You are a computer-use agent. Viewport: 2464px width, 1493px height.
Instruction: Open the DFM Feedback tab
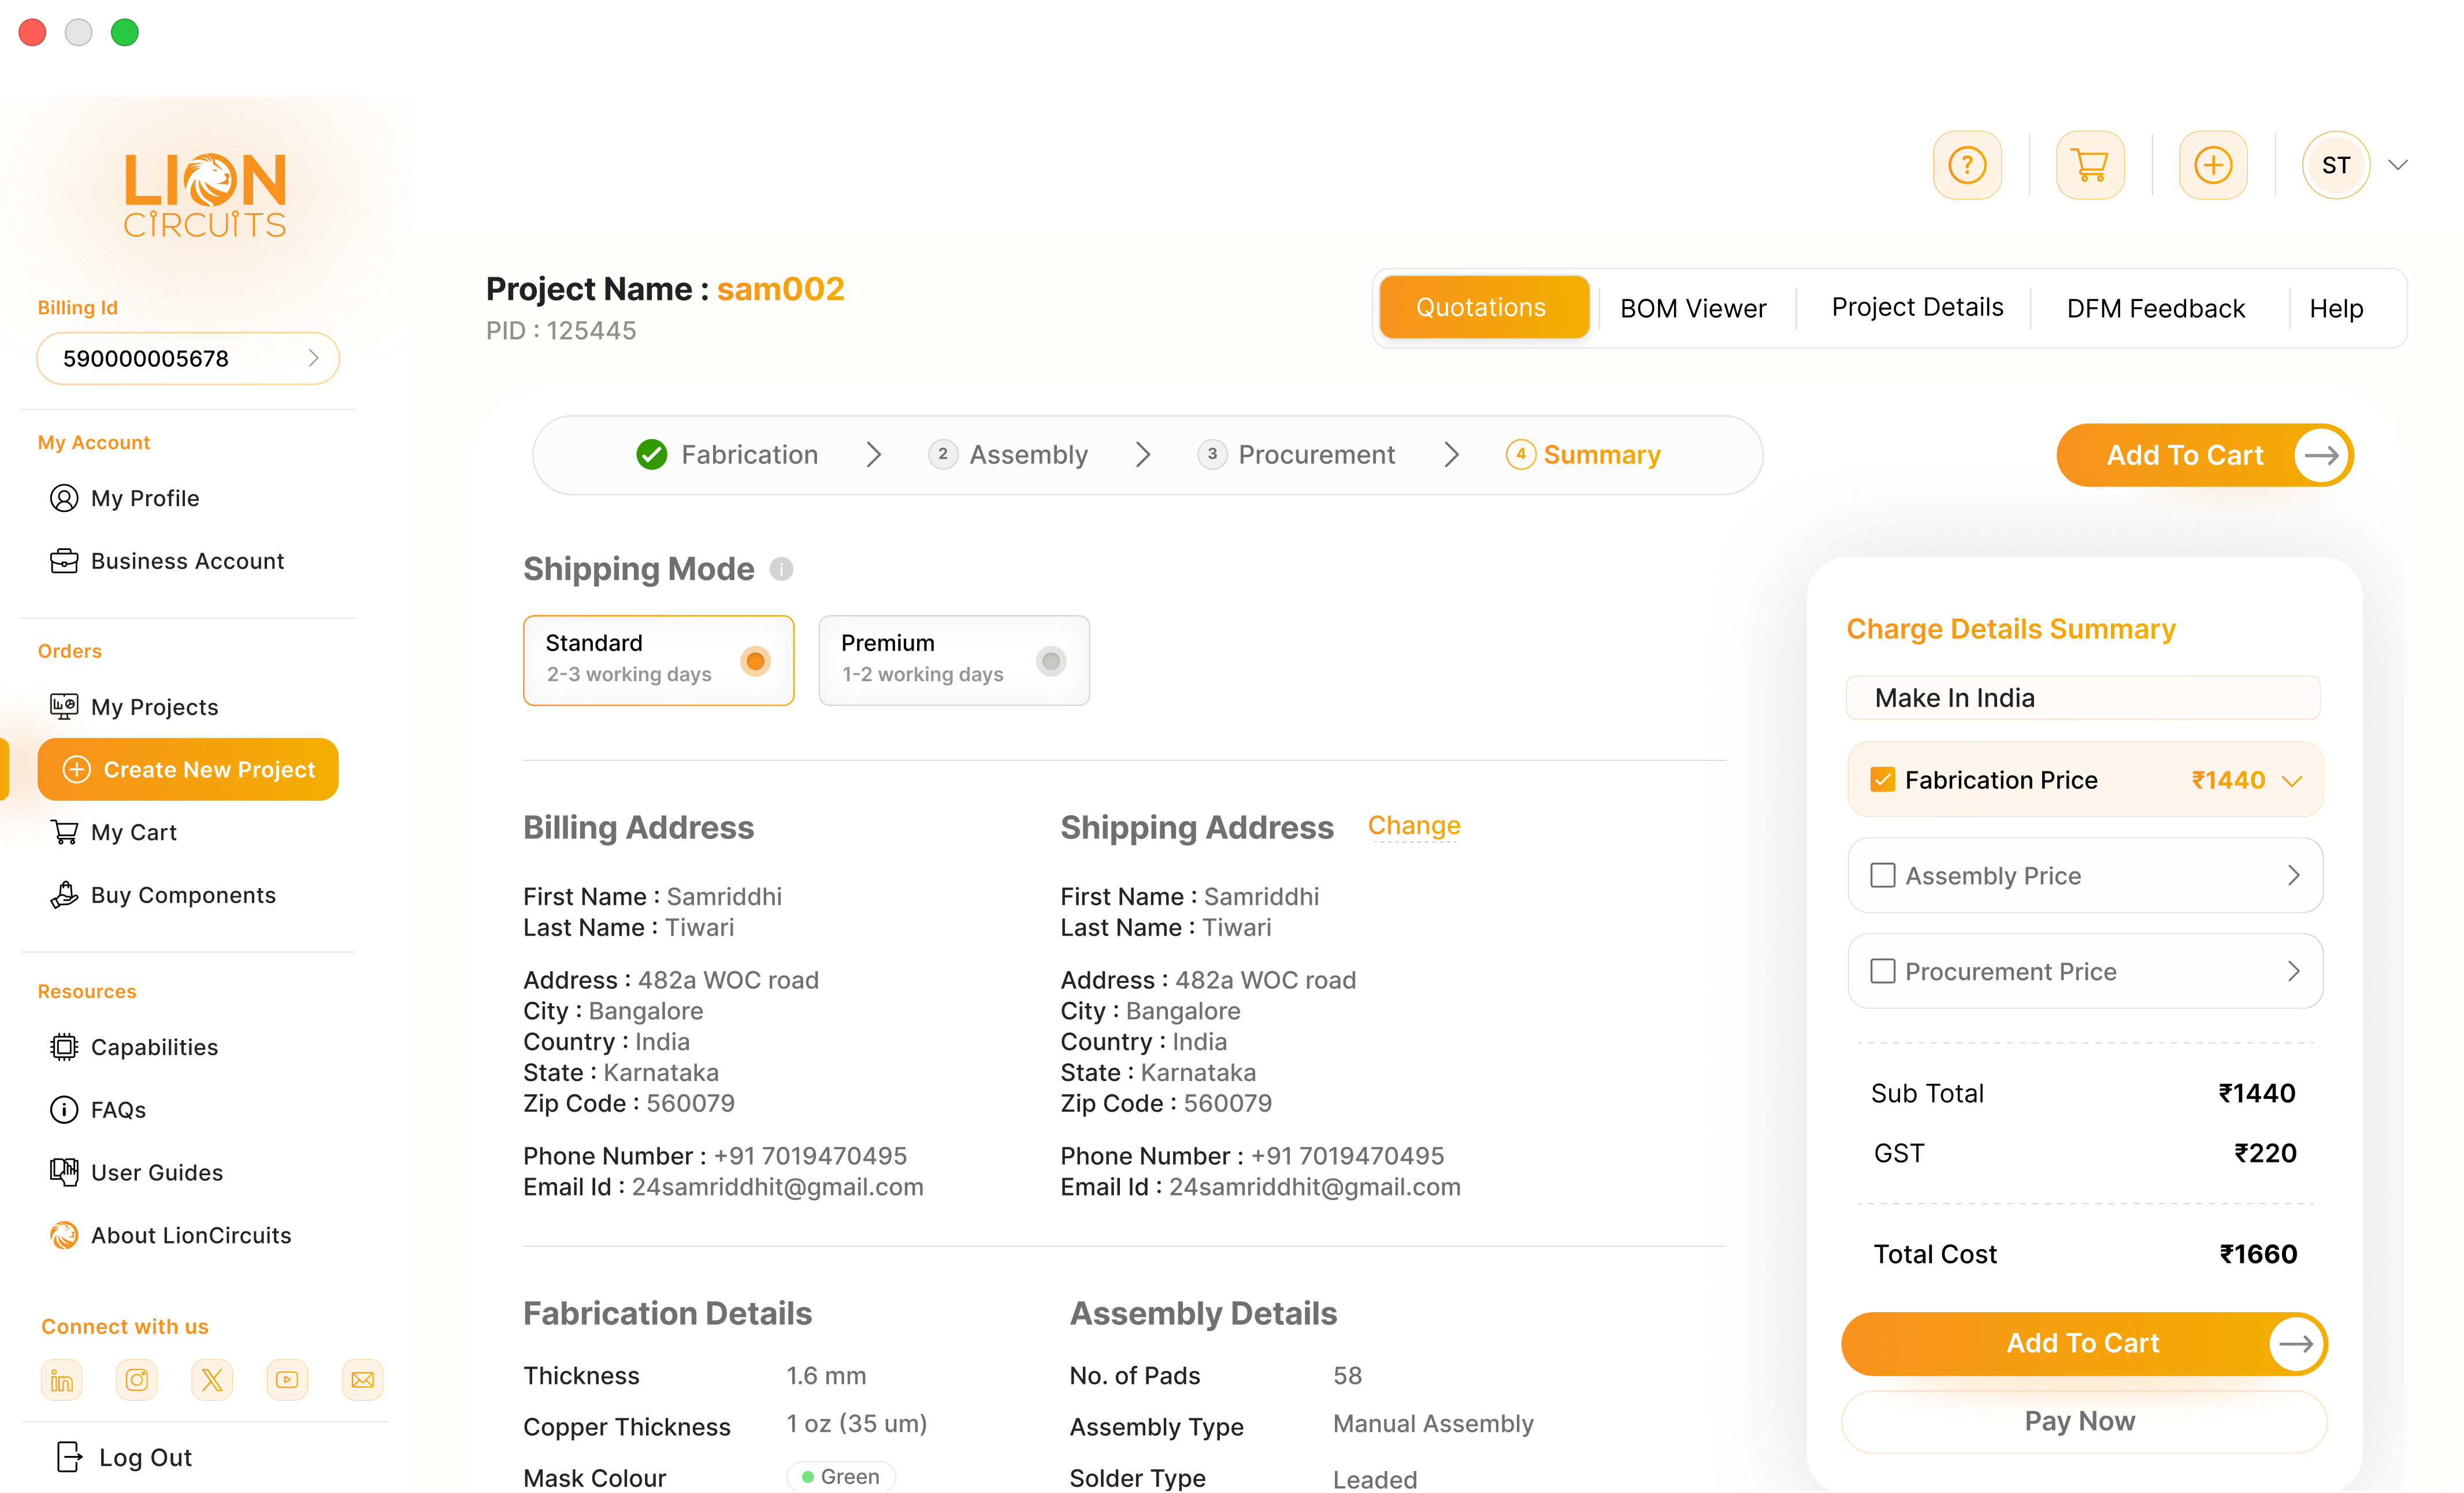click(x=2156, y=308)
